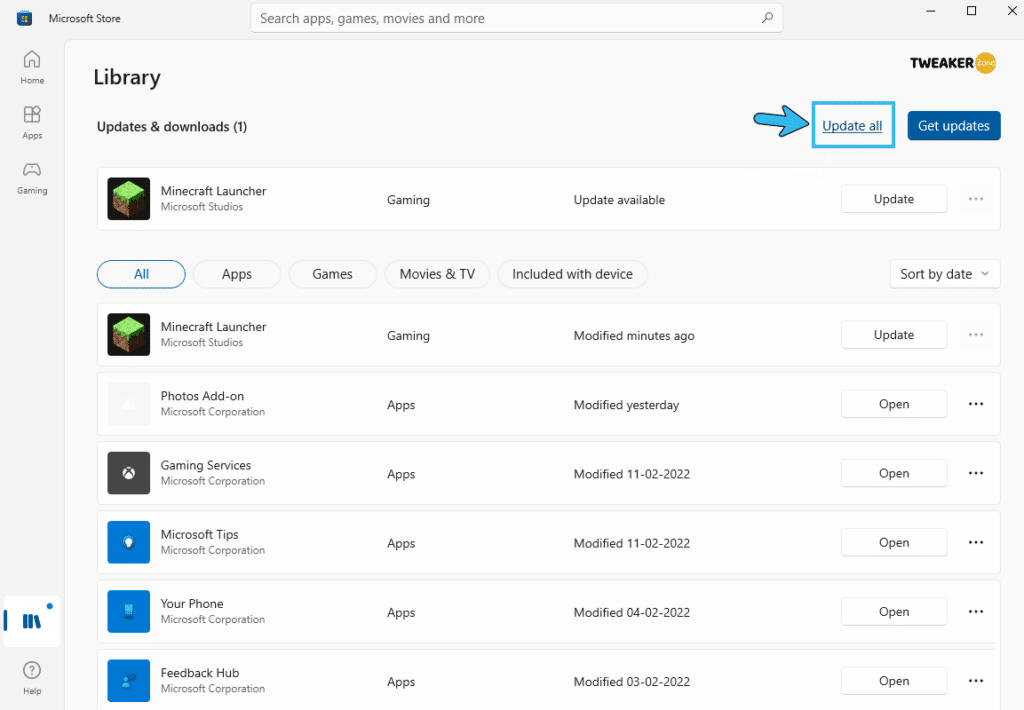The width and height of the screenshot is (1024, 710).
Task: Click 'Modified 03-02-2022' text
Action: pos(632,682)
